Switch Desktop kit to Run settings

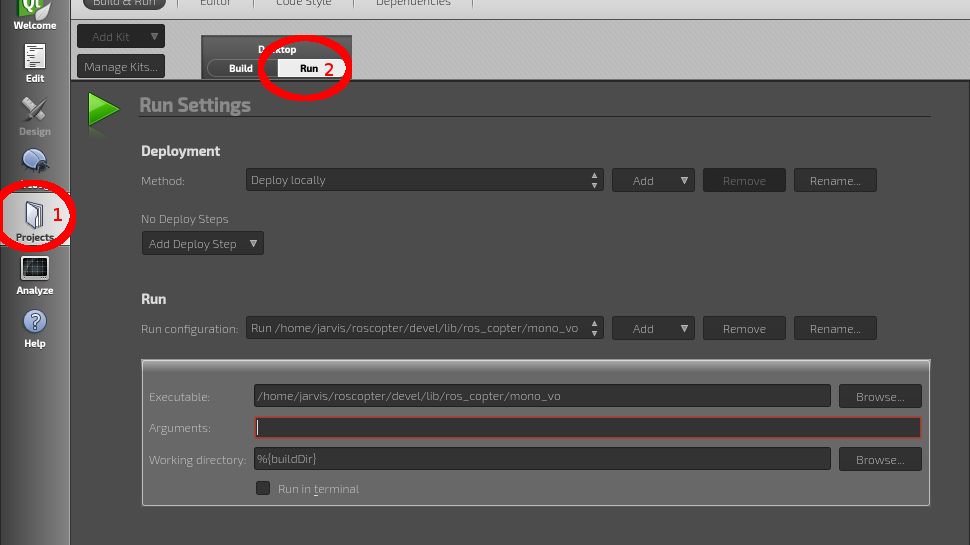309,69
